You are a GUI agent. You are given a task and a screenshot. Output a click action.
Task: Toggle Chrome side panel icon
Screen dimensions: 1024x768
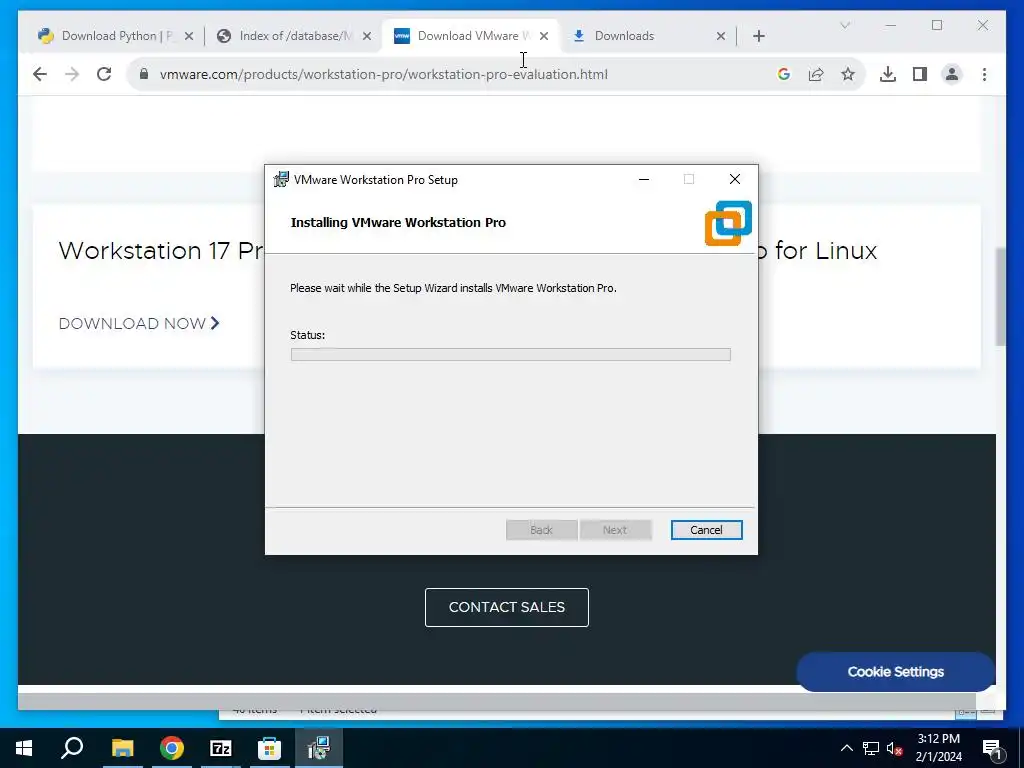click(x=920, y=74)
